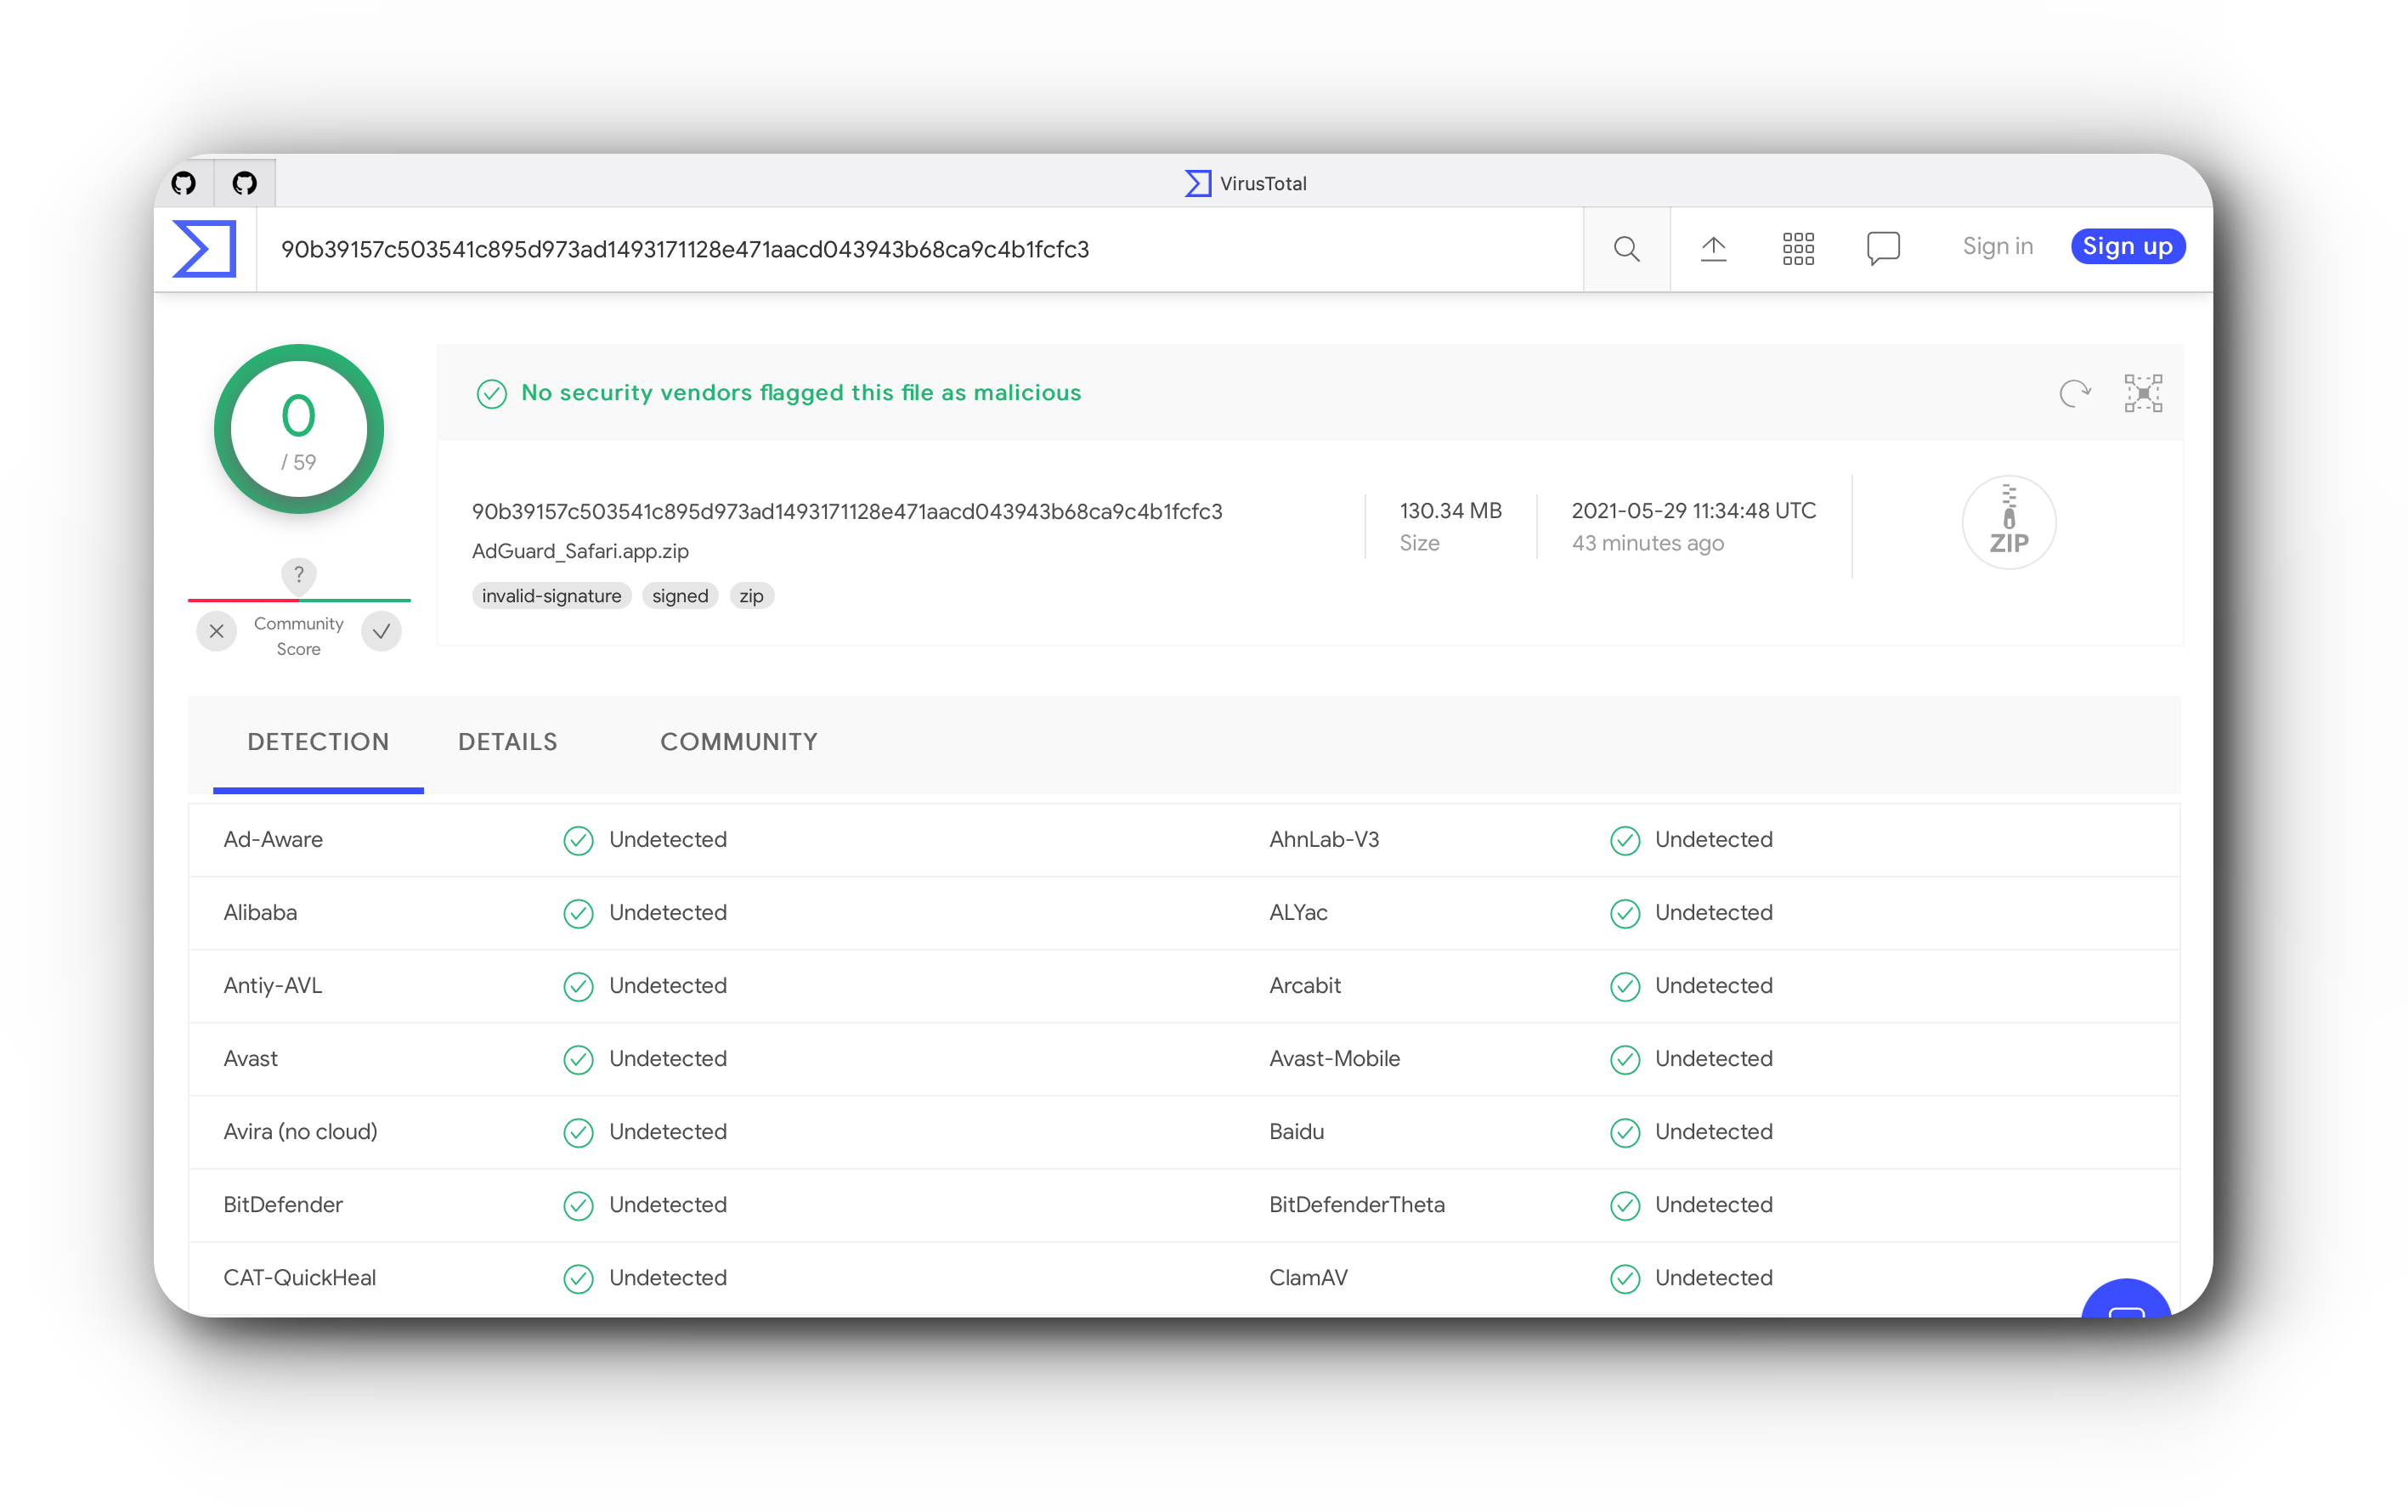Click the Undetected result for CAT-QuickHeal

coord(668,1278)
